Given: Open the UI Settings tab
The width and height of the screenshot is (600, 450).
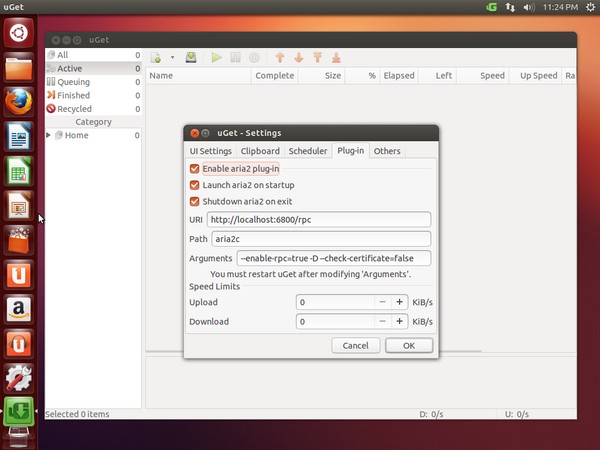Looking at the screenshot, I should pyautogui.click(x=210, y=151).
